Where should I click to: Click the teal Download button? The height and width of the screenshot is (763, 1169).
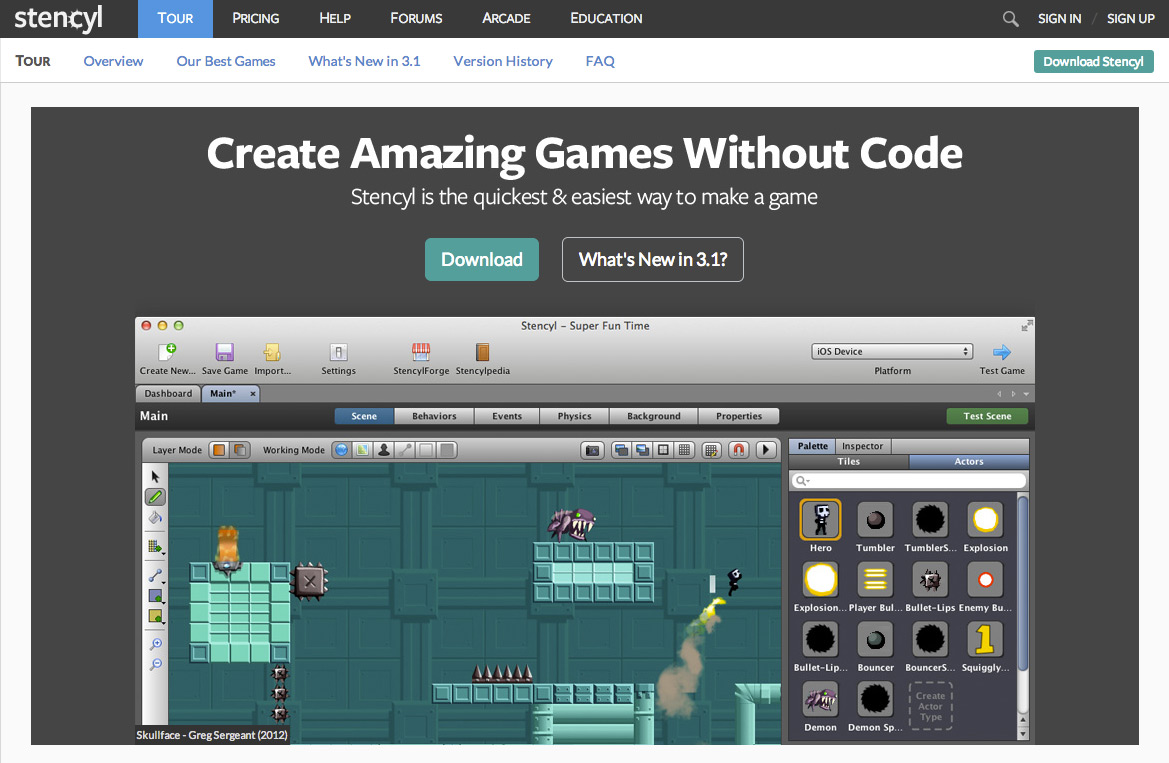point(482,260)
